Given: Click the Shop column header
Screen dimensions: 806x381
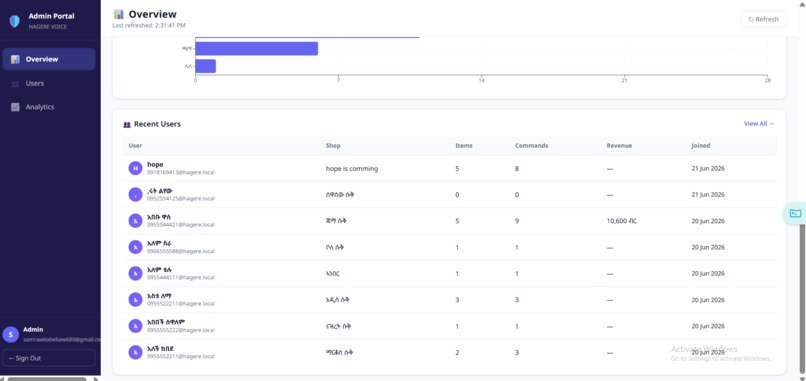Looking at the screenshot, I should [x=333, y=146].
